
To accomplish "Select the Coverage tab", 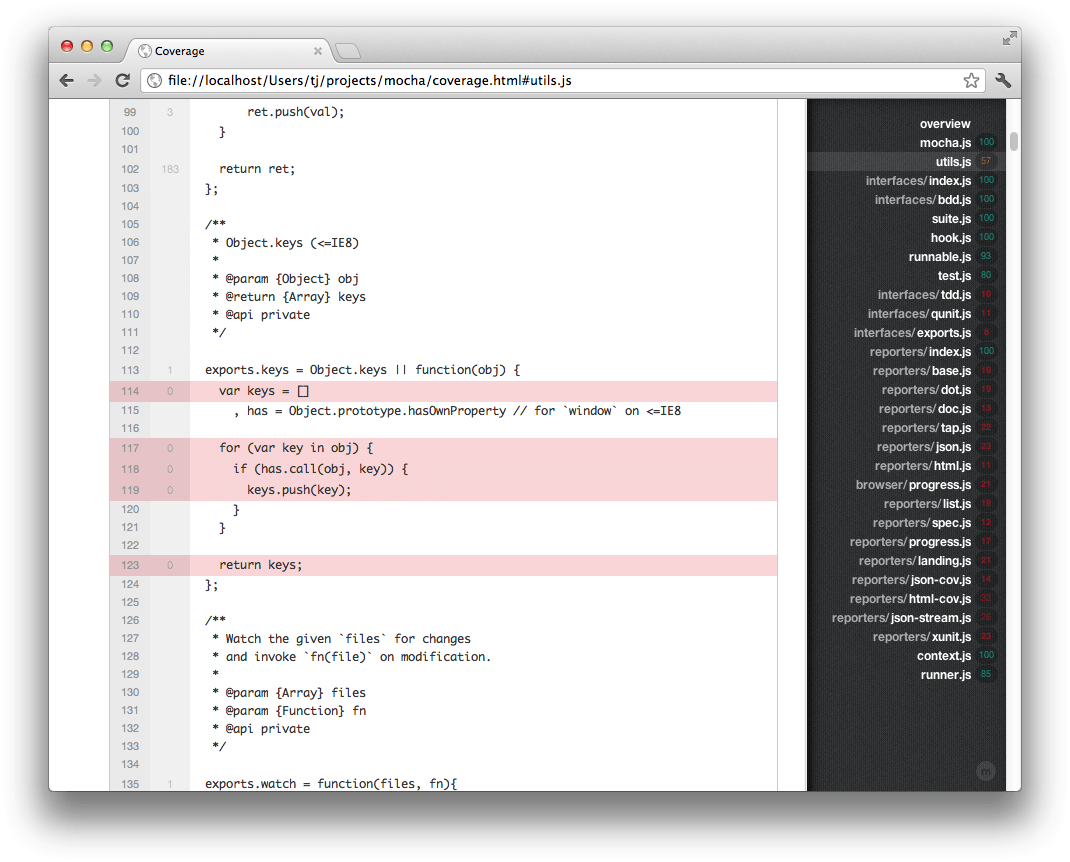I will pos(229,51).
